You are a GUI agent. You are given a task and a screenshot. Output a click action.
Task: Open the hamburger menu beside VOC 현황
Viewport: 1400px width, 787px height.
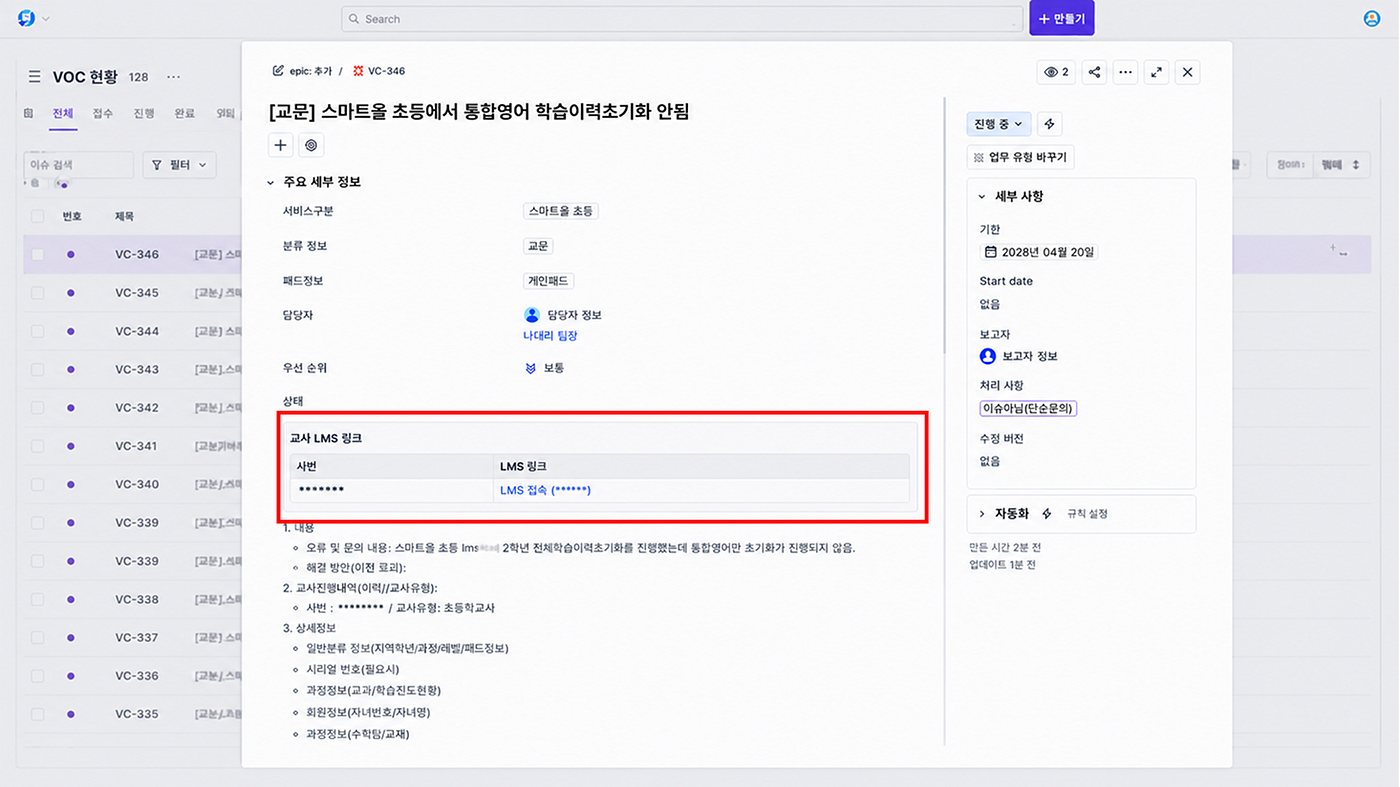34,77
